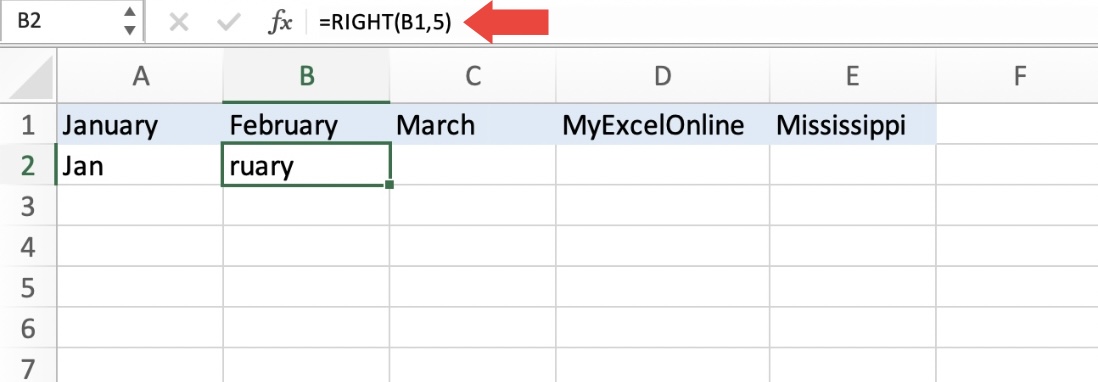
Task: Select the cell containing January
Action: click(x=140, y=125)
